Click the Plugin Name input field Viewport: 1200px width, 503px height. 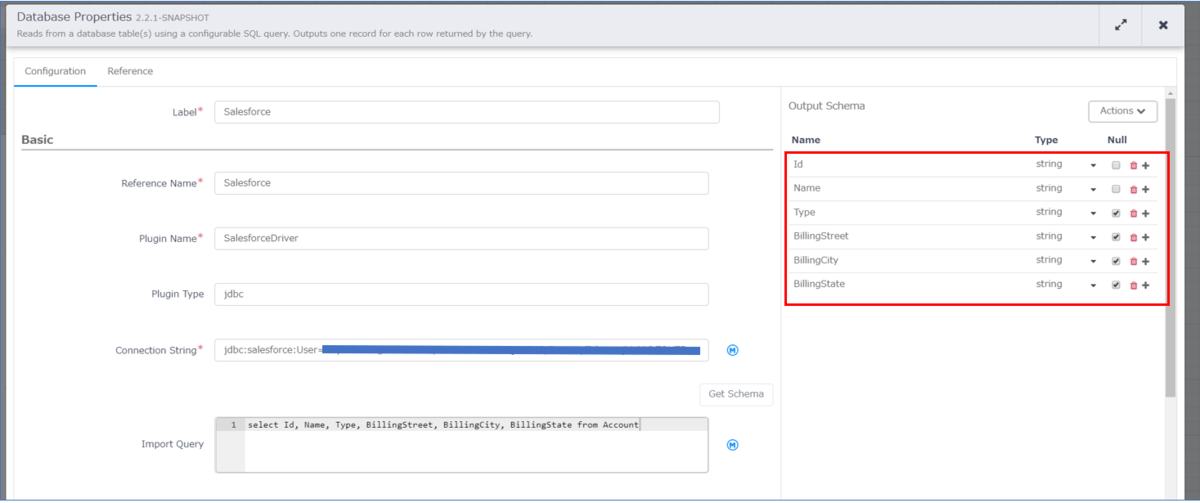pyautogui.click(x=461, y=238)
